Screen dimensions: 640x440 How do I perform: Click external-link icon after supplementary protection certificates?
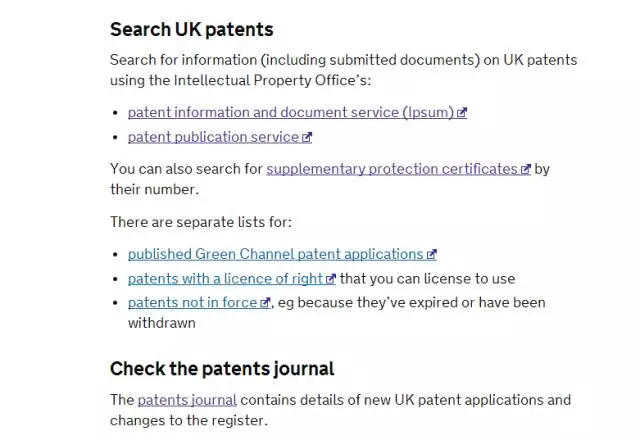525,169
